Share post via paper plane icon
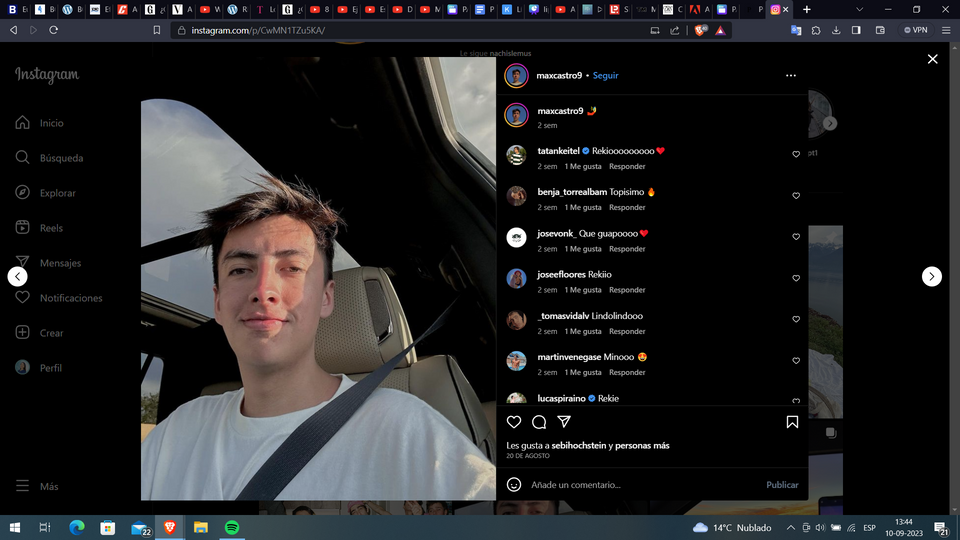Screen dimensions: 960x540 coord(564,422)
